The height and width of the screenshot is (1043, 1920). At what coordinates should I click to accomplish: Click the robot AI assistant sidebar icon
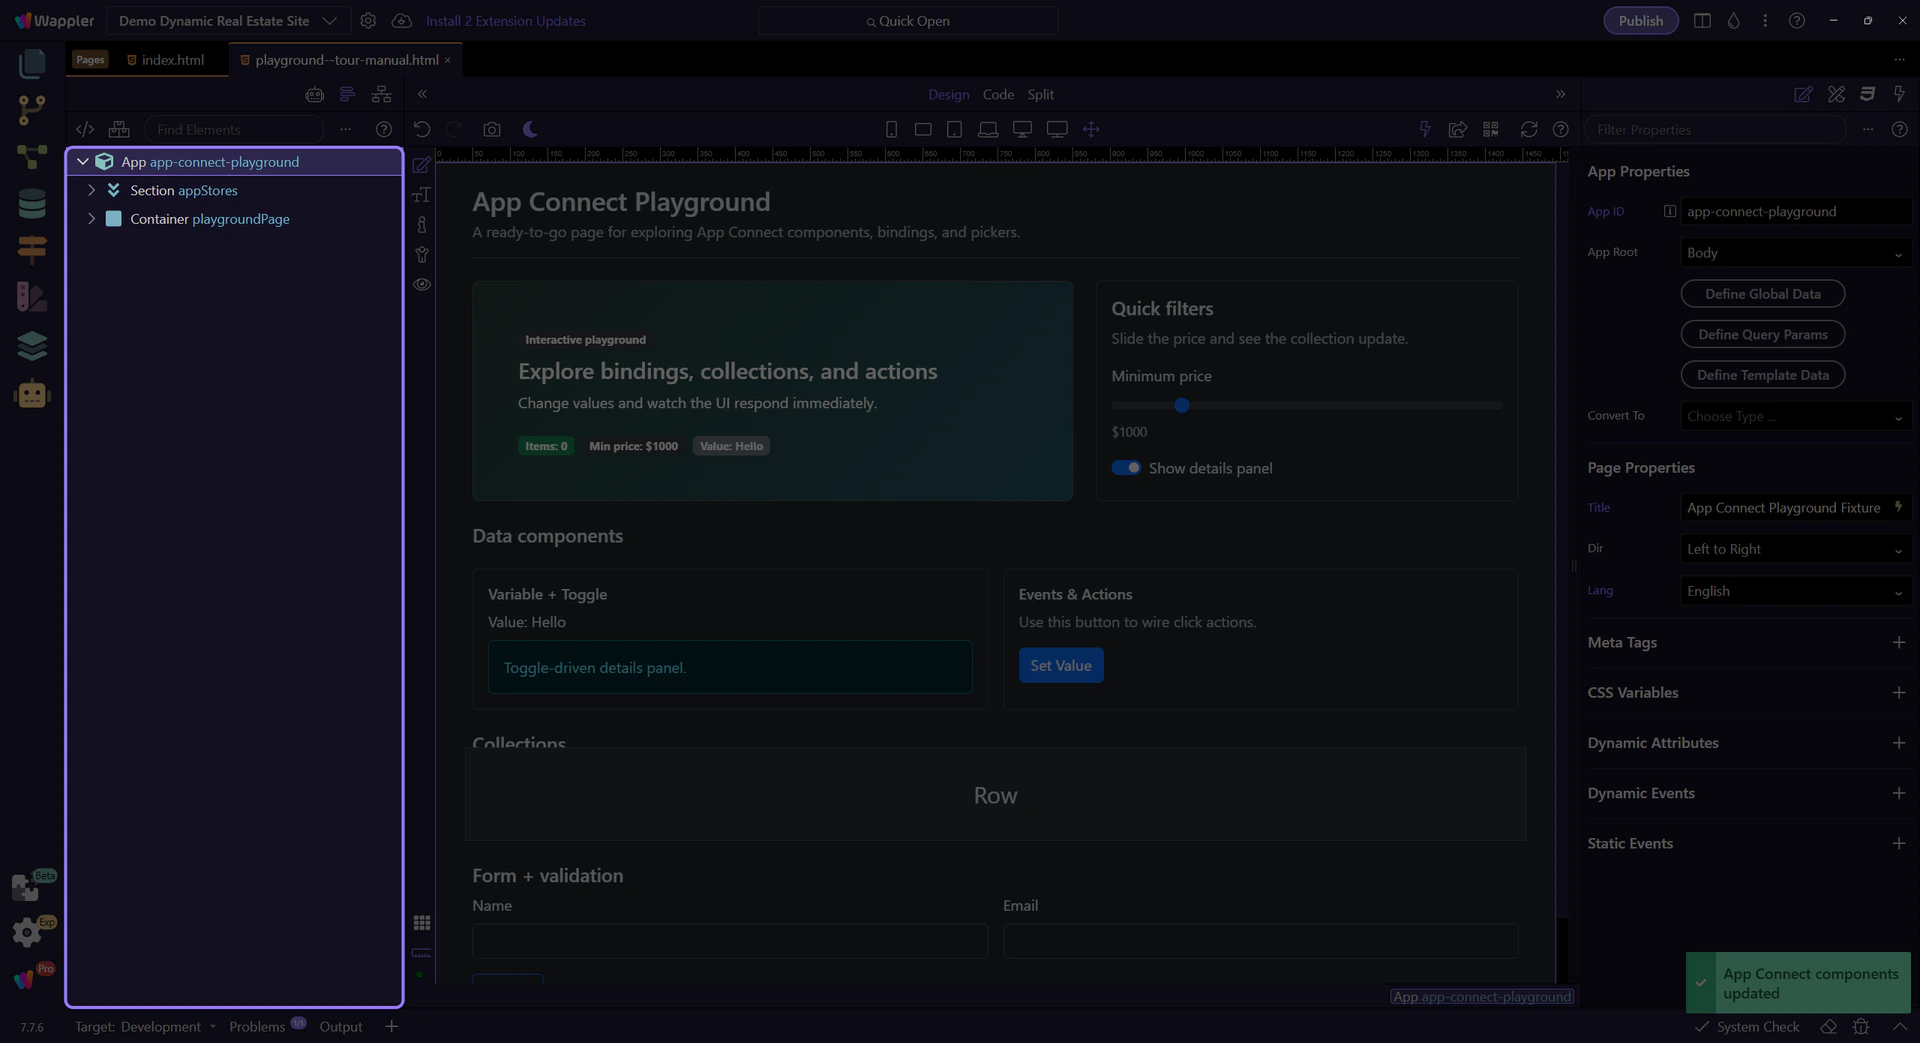coord(32,395)
